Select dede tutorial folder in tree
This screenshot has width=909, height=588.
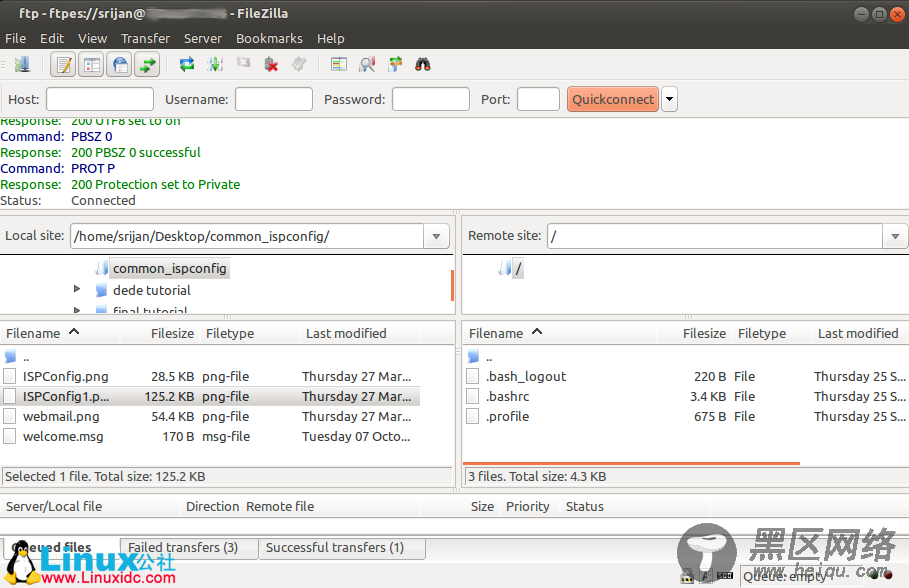[x=151, y=291]
